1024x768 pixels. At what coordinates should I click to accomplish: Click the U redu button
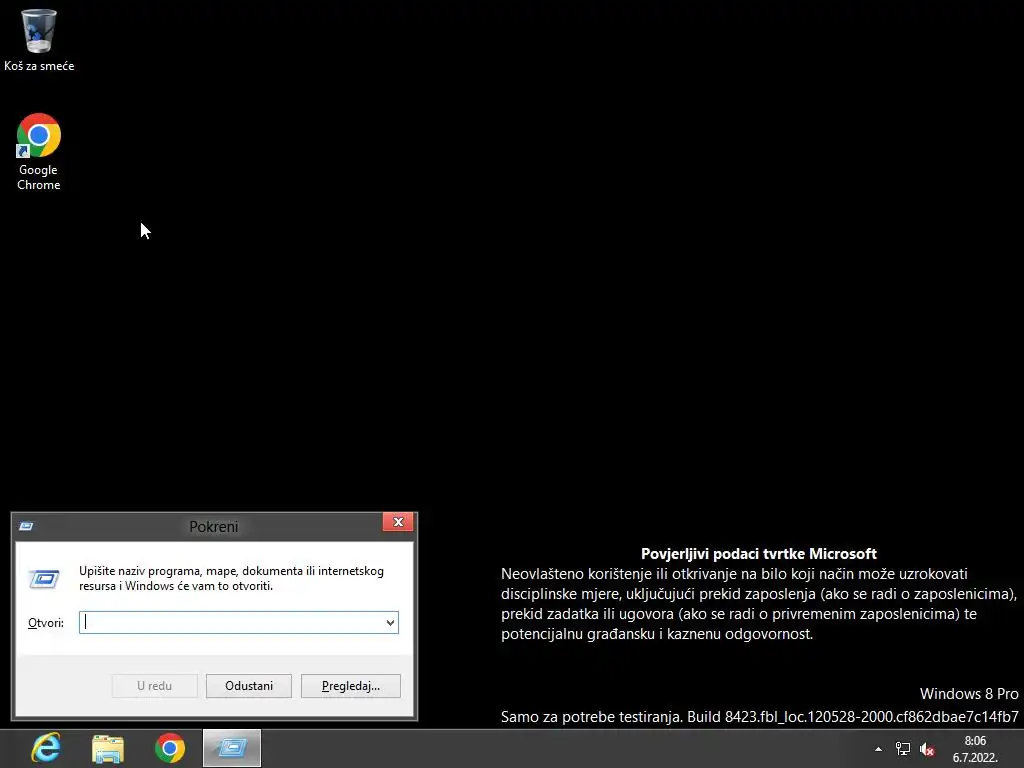[155, 686]
